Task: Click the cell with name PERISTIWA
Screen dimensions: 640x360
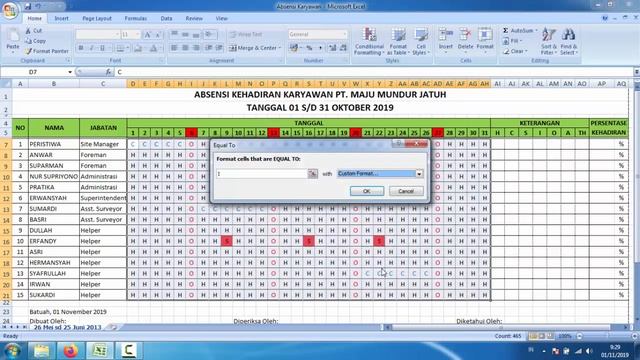Action: pos(53,144)
